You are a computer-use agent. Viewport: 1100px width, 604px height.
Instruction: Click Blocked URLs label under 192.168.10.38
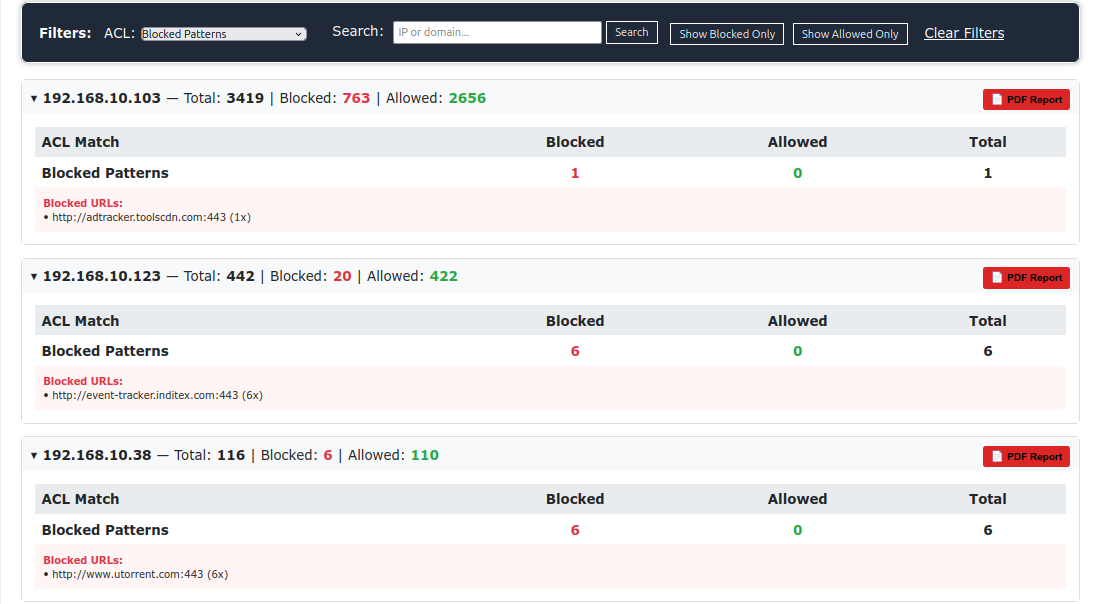pyautogui.click(x=83, y=561)
